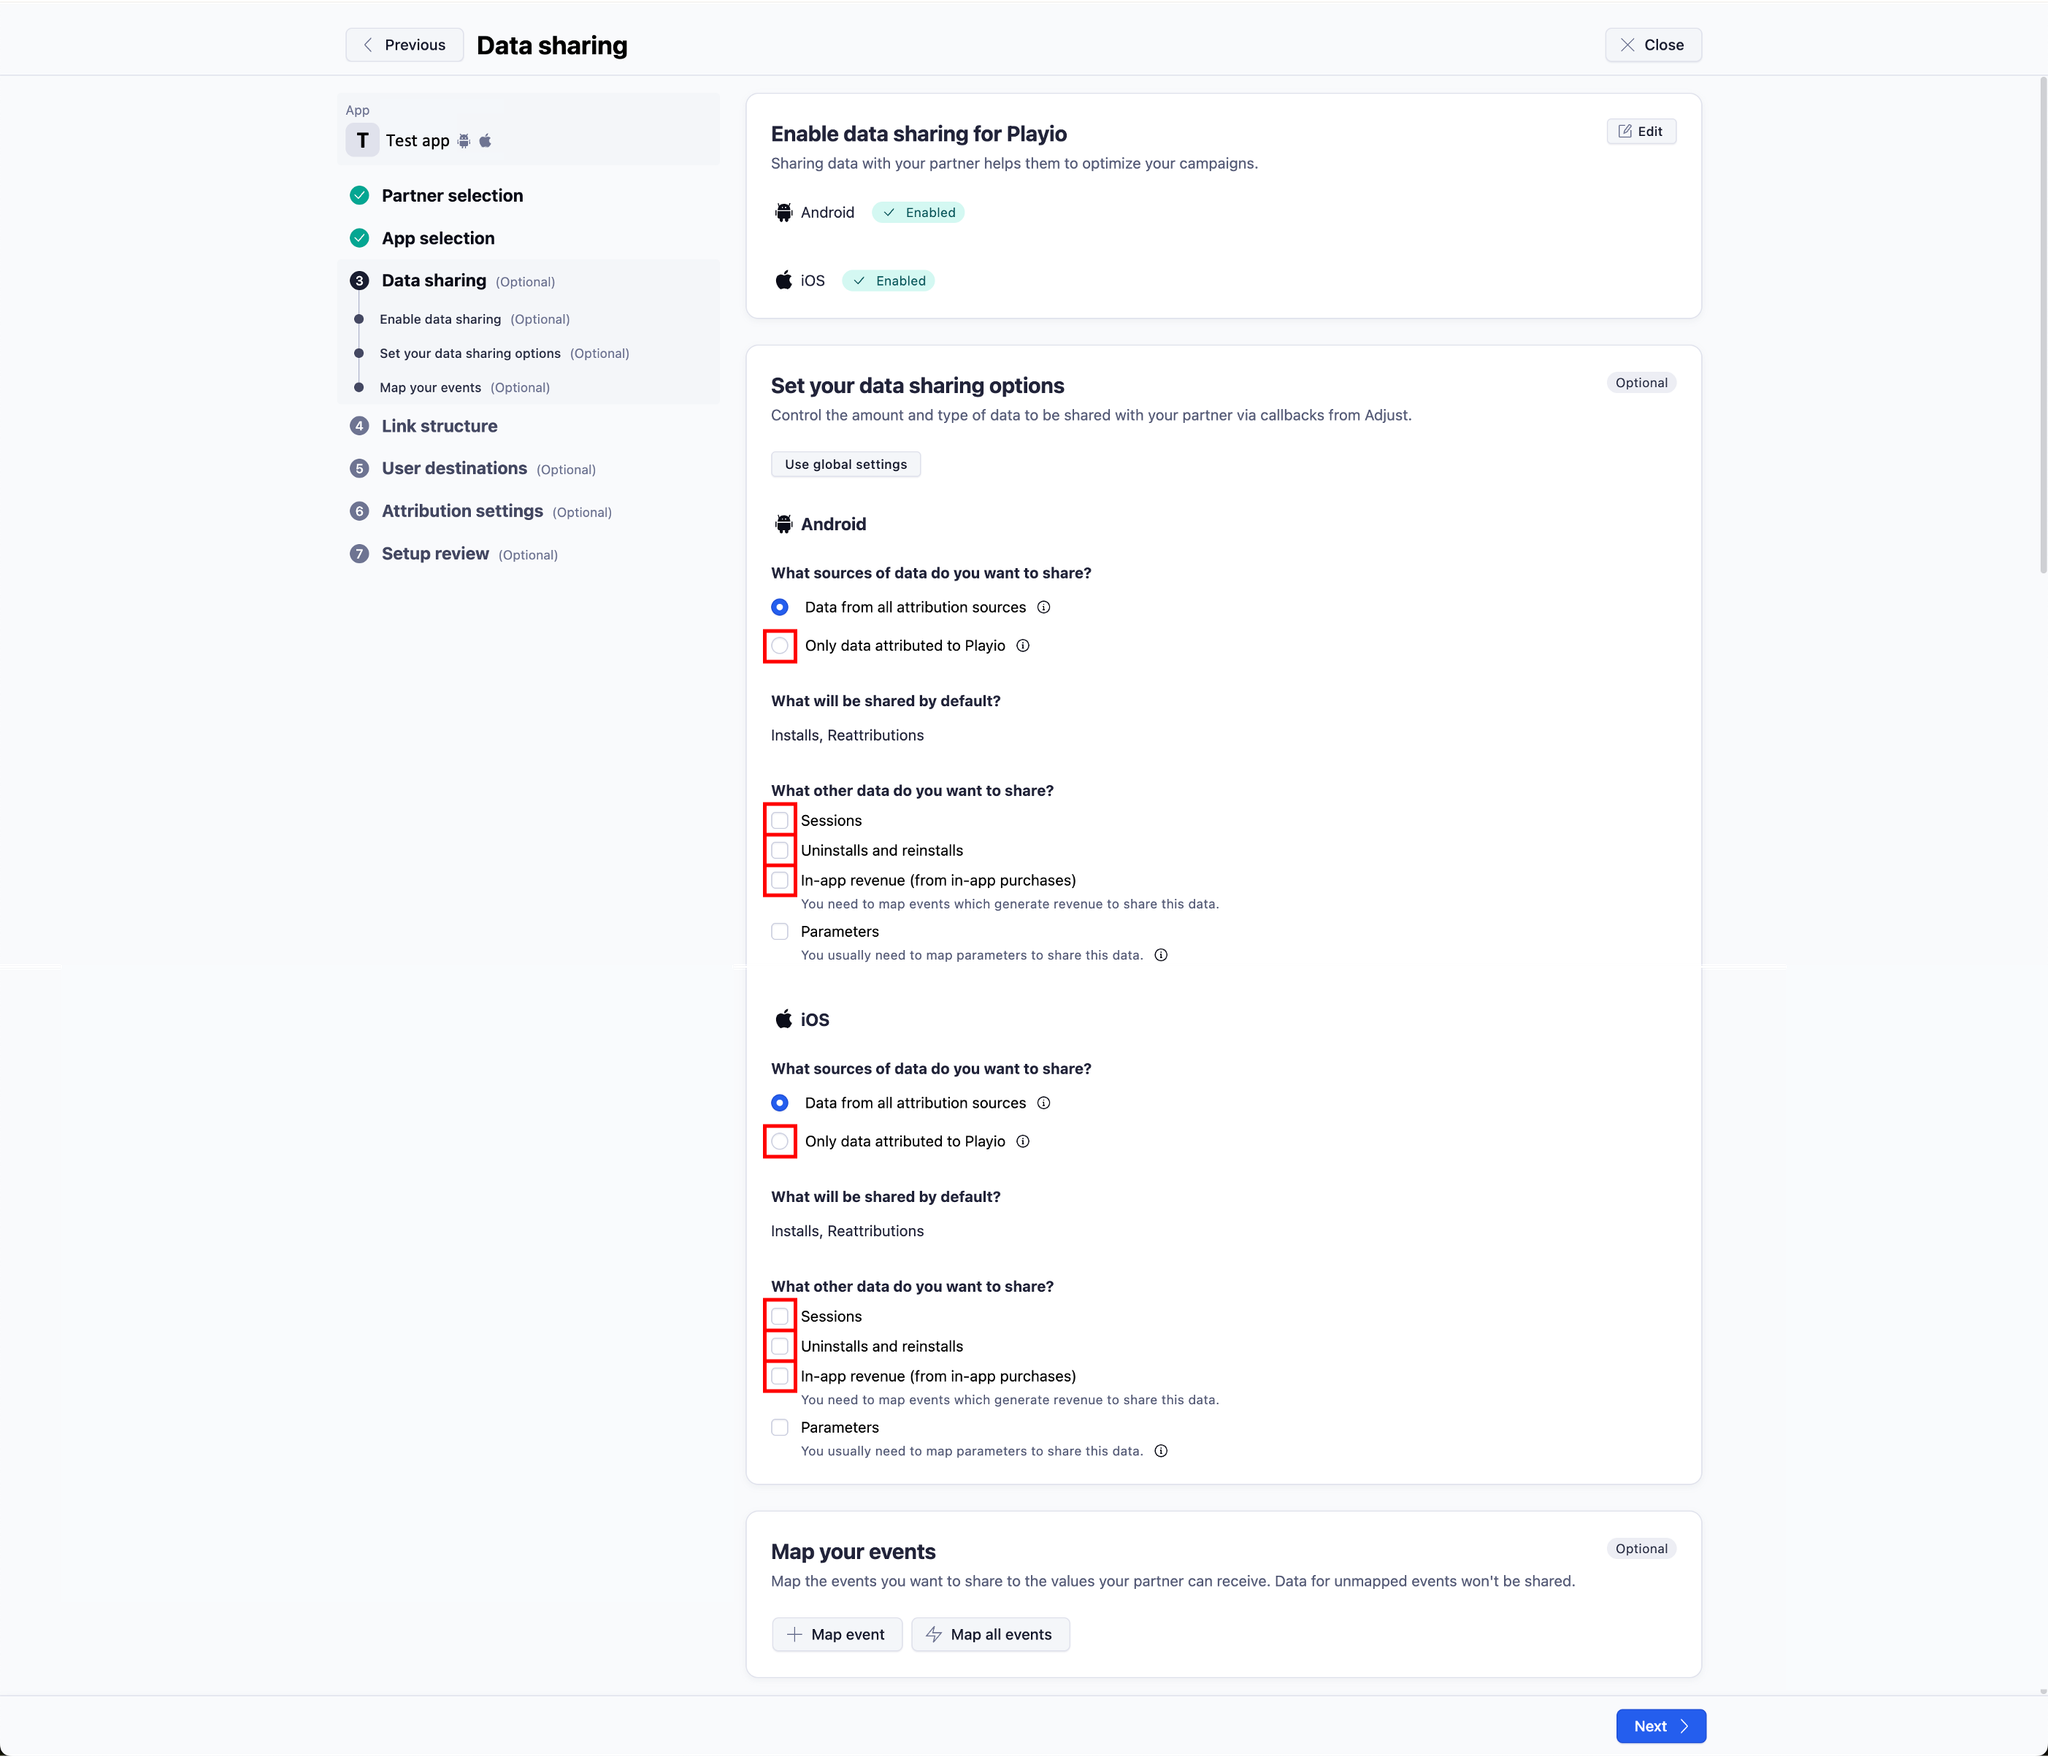2048x1757 pixels.
Task: Proceed with the Next button
Action: (x=1660, y=1726)
